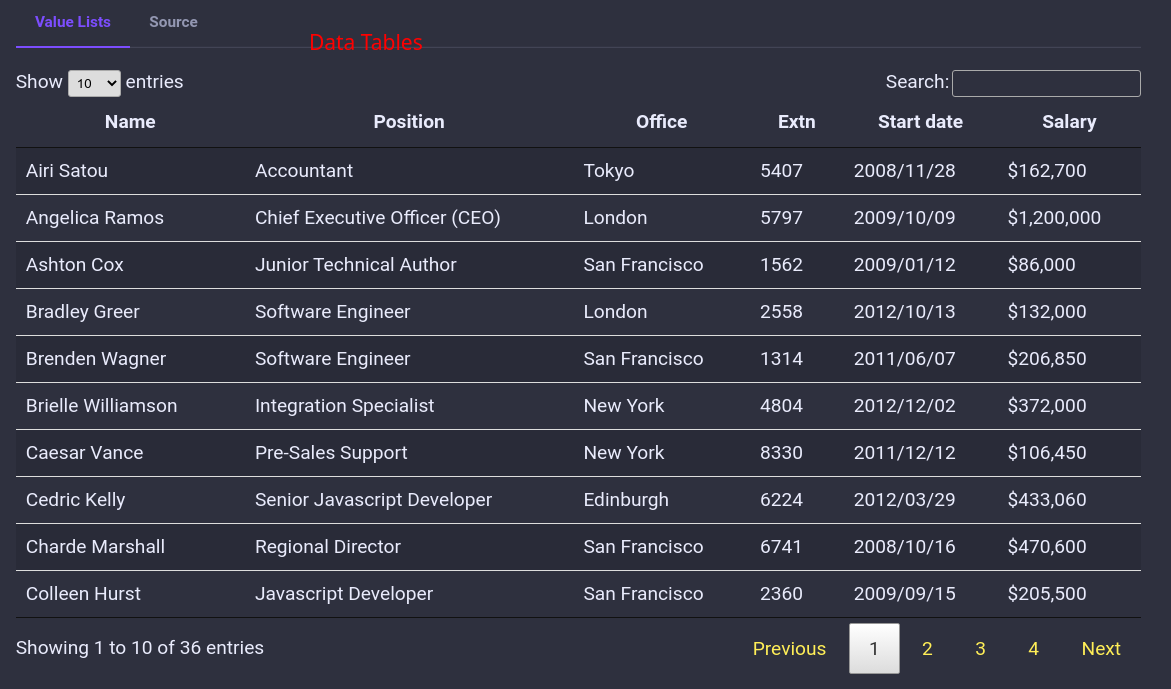
Task: Select current page 1 button
Action: click(x=874, y=649)
